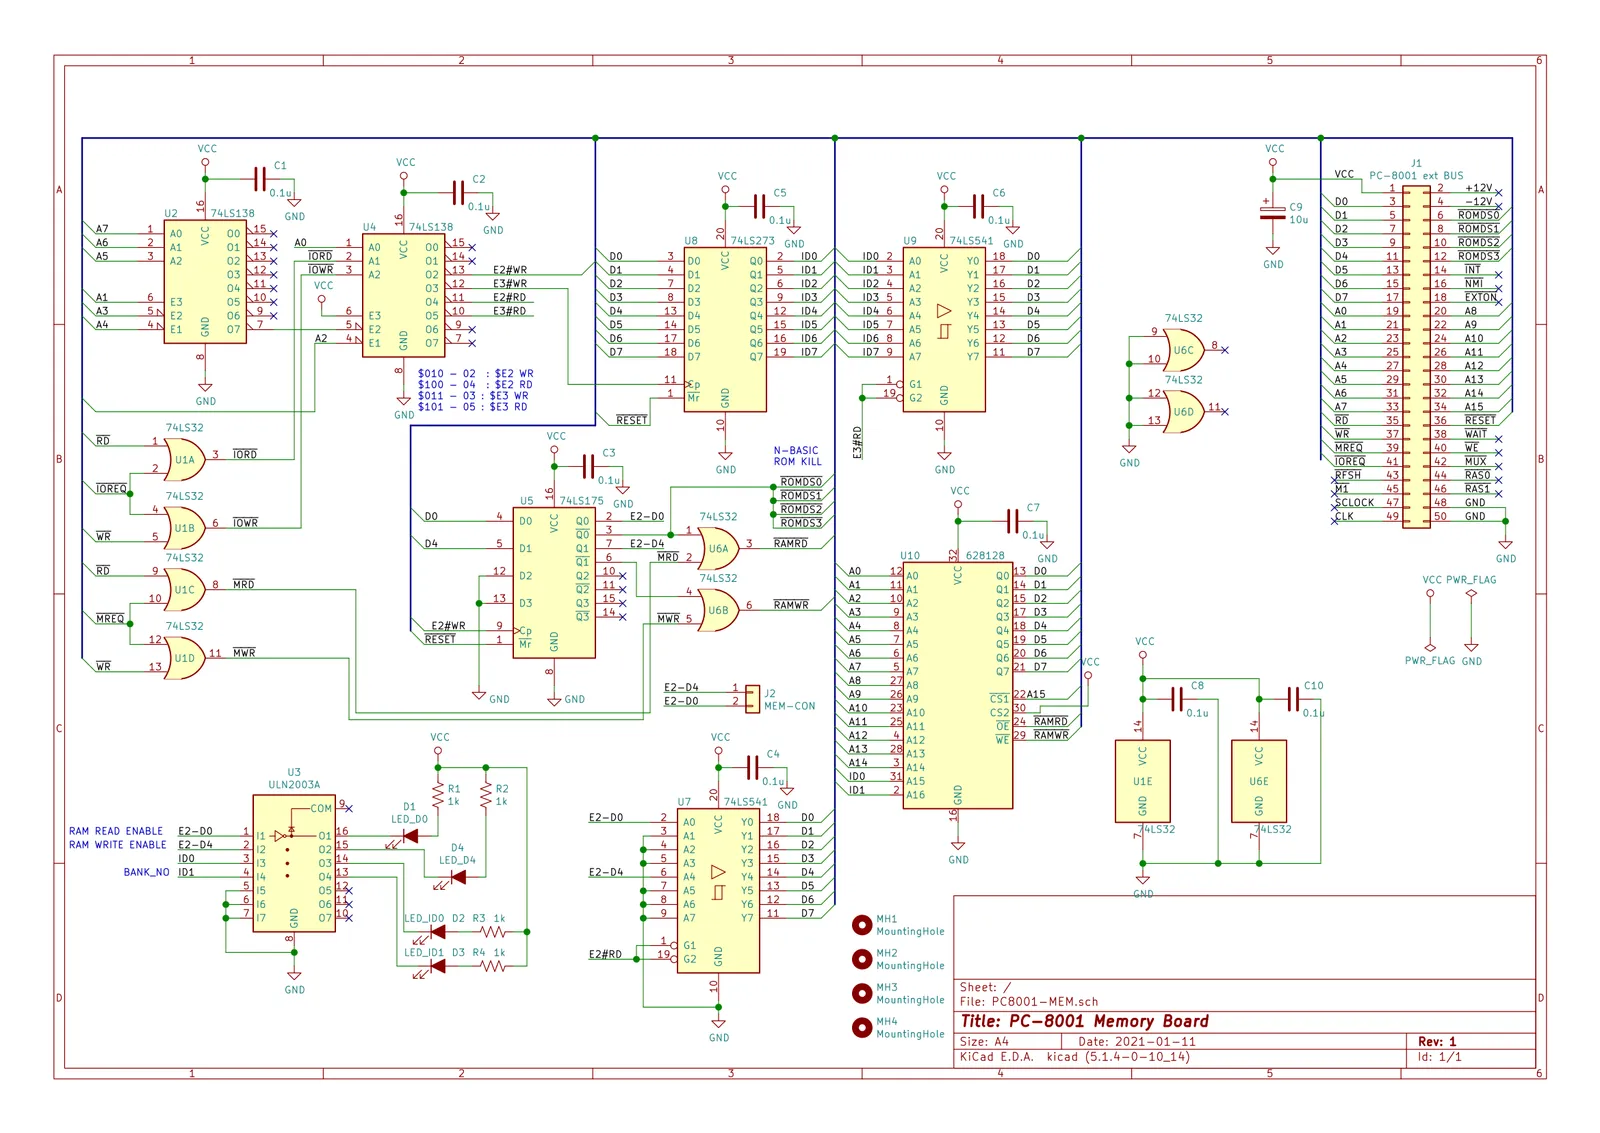The height and width of the screenshot is (1133, 1600).
Task: Click the 'Id: 1/1' field
Action: point(1439,1057)
